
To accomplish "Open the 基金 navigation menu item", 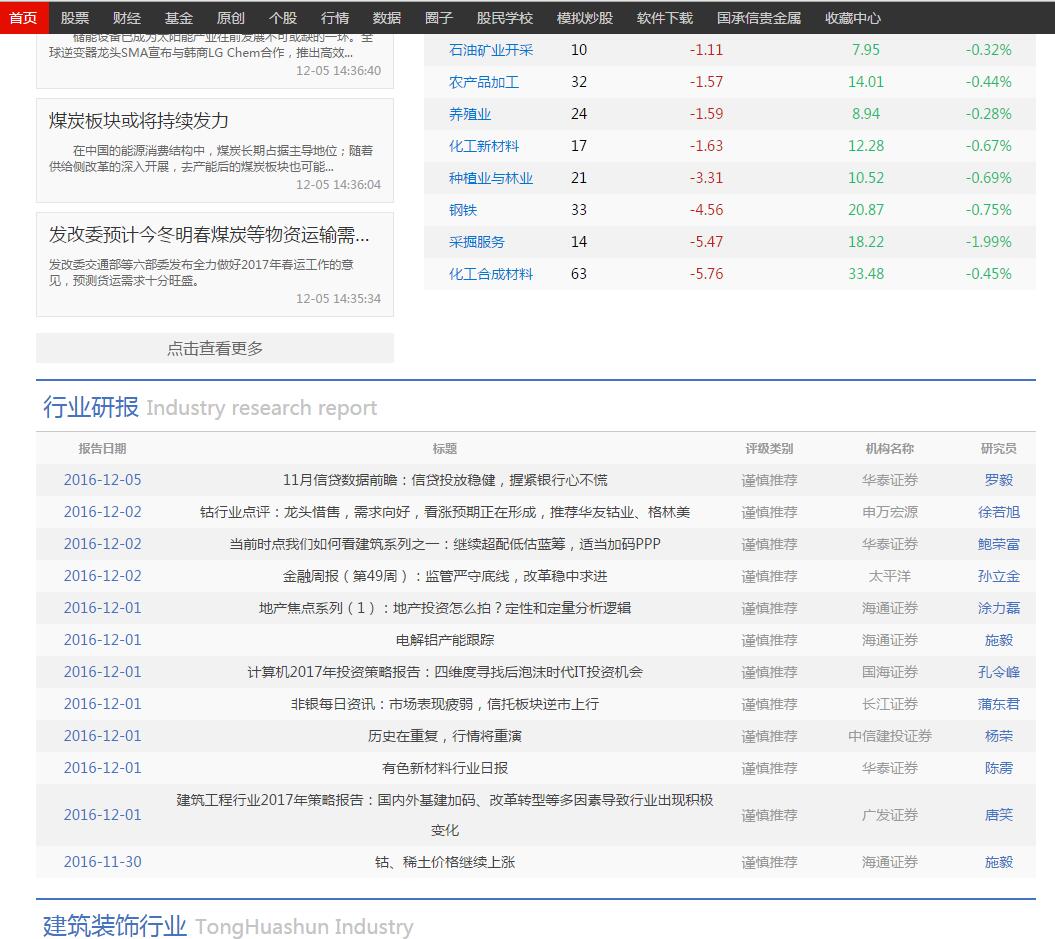I will click(x=179, y=18).
